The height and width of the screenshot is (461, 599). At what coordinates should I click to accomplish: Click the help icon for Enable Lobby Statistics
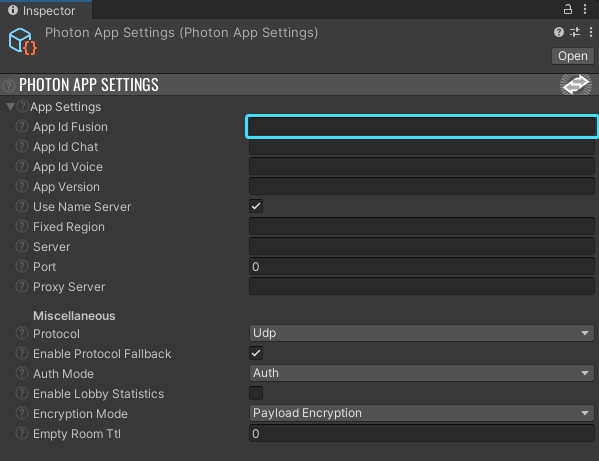click(22, 393)
